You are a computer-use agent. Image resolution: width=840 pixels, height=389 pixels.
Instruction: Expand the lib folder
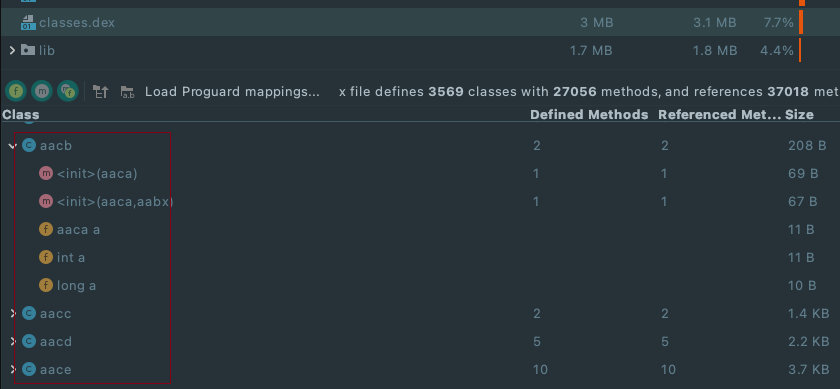[x=12, y=50]
